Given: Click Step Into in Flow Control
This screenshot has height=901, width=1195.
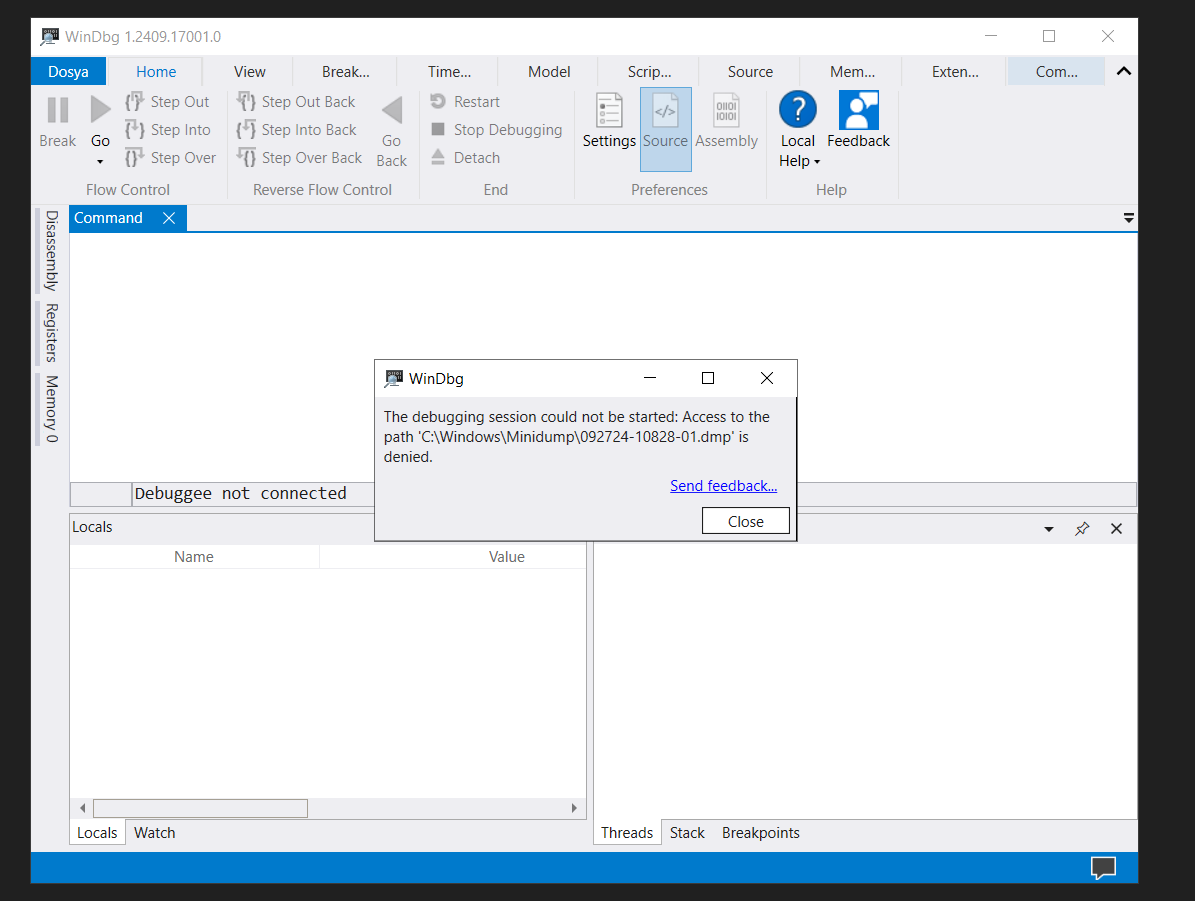Looking at the screenshot, I should (x=168, y=130).
